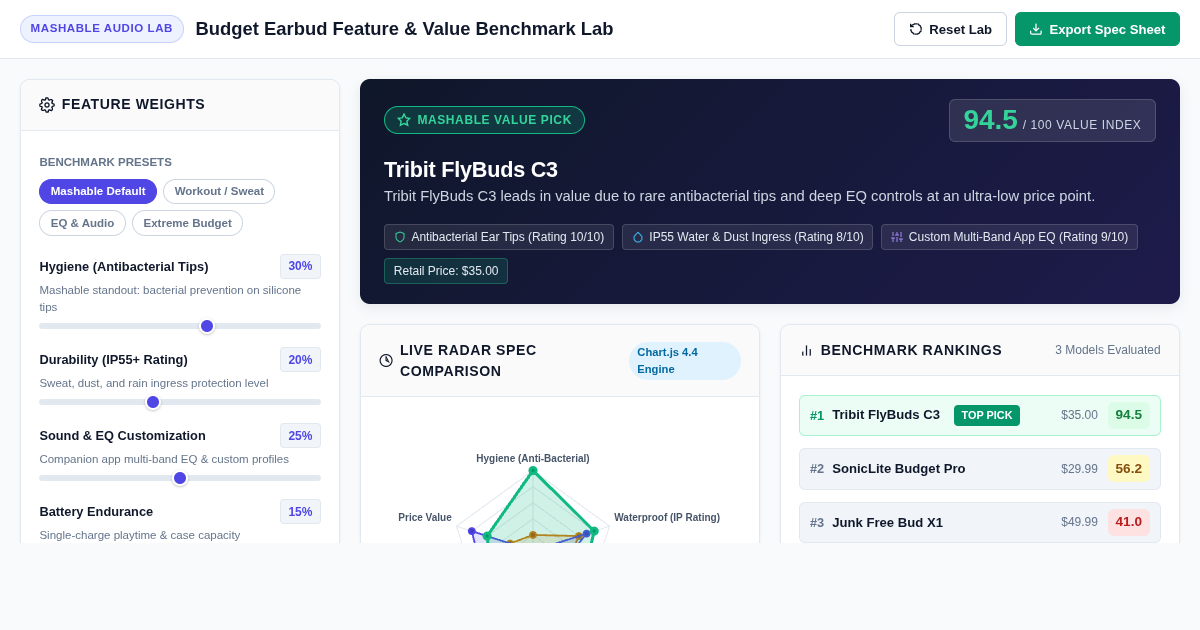
Task: Click the Waterproof (IP Rating) radar axis label
Action: click(x=667, y=517)
